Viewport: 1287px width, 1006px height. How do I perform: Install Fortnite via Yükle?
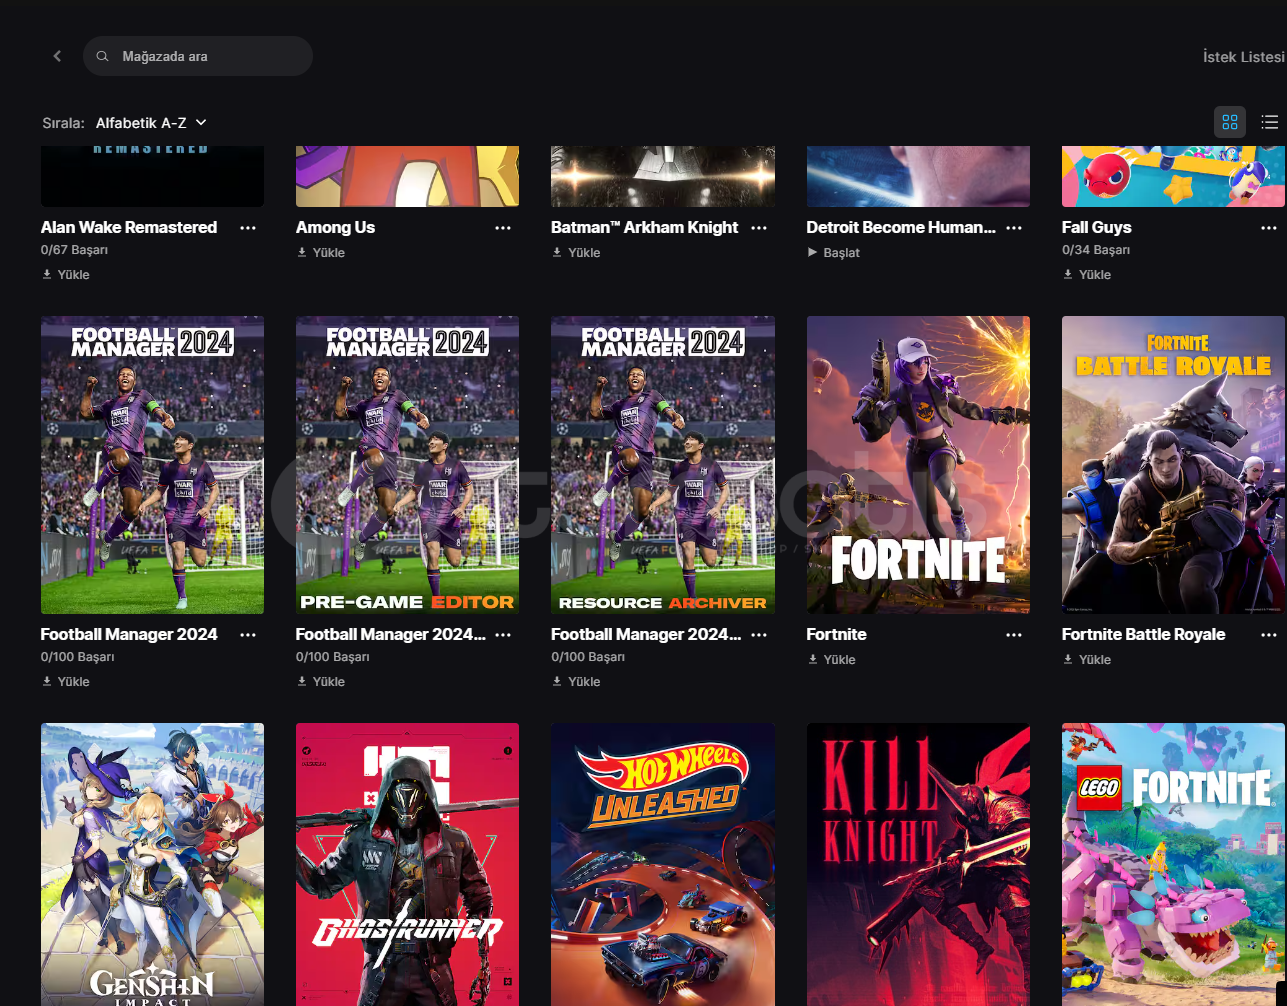(832, 660)
